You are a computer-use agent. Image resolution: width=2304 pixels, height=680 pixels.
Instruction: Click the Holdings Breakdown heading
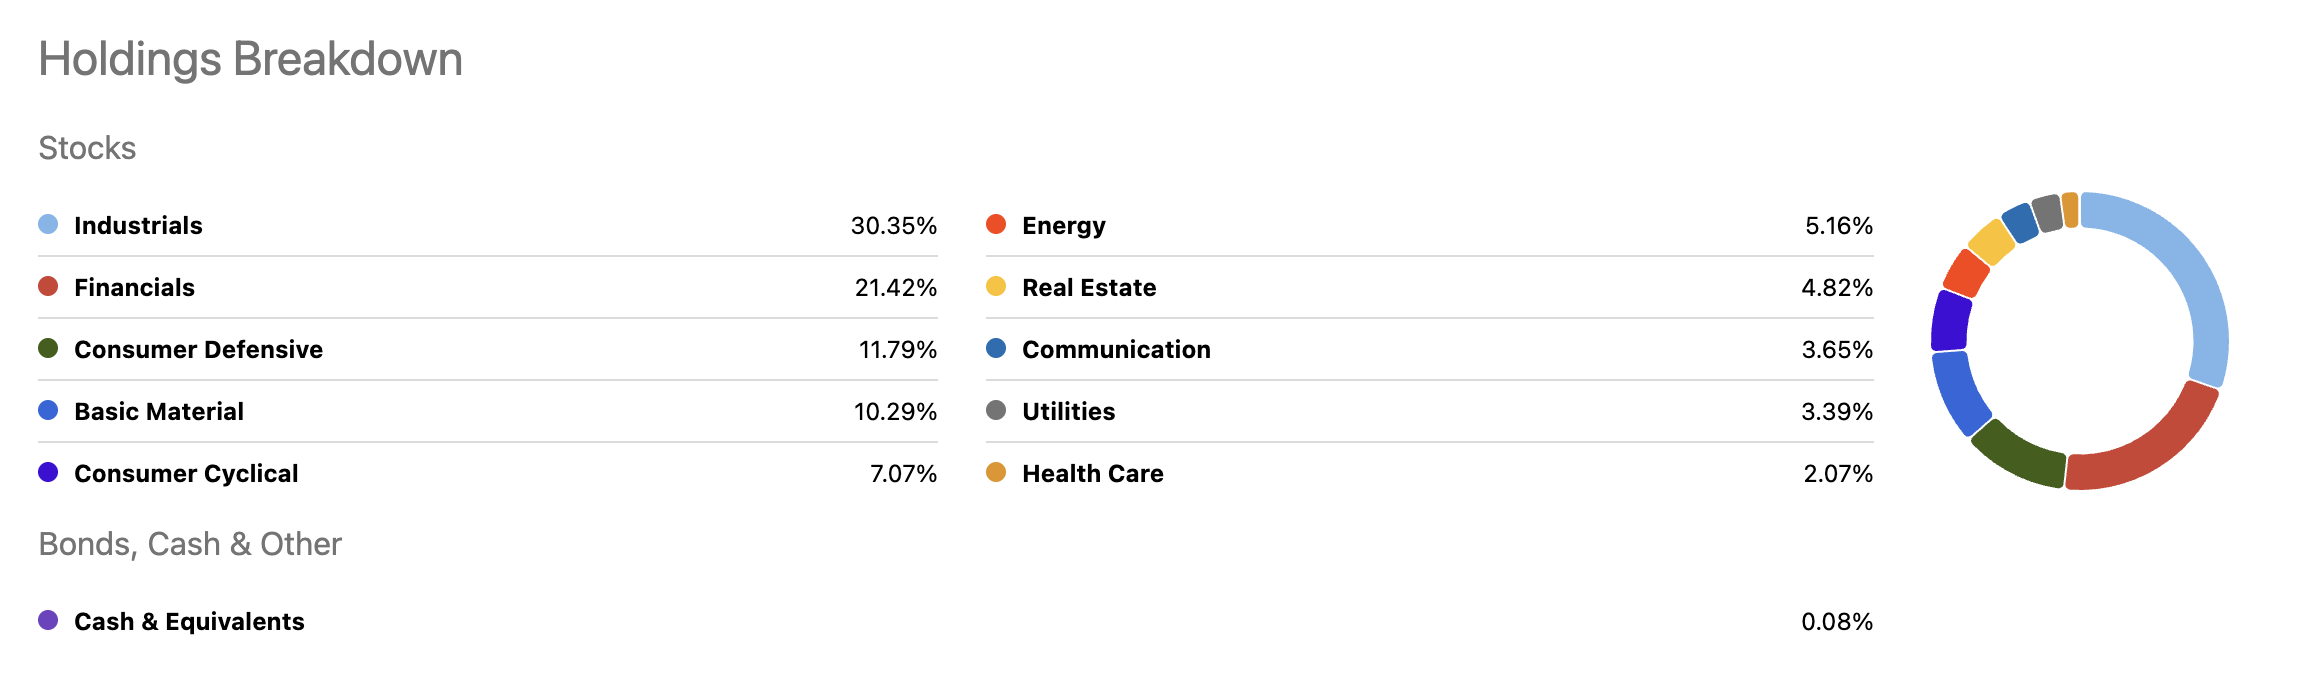[x=250, y=60]
